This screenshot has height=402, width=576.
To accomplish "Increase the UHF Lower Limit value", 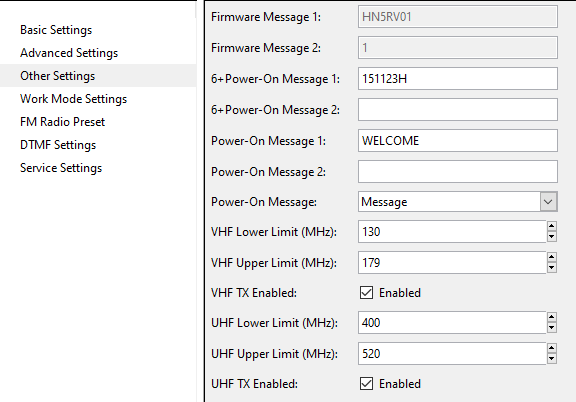I will pos(551,317).
